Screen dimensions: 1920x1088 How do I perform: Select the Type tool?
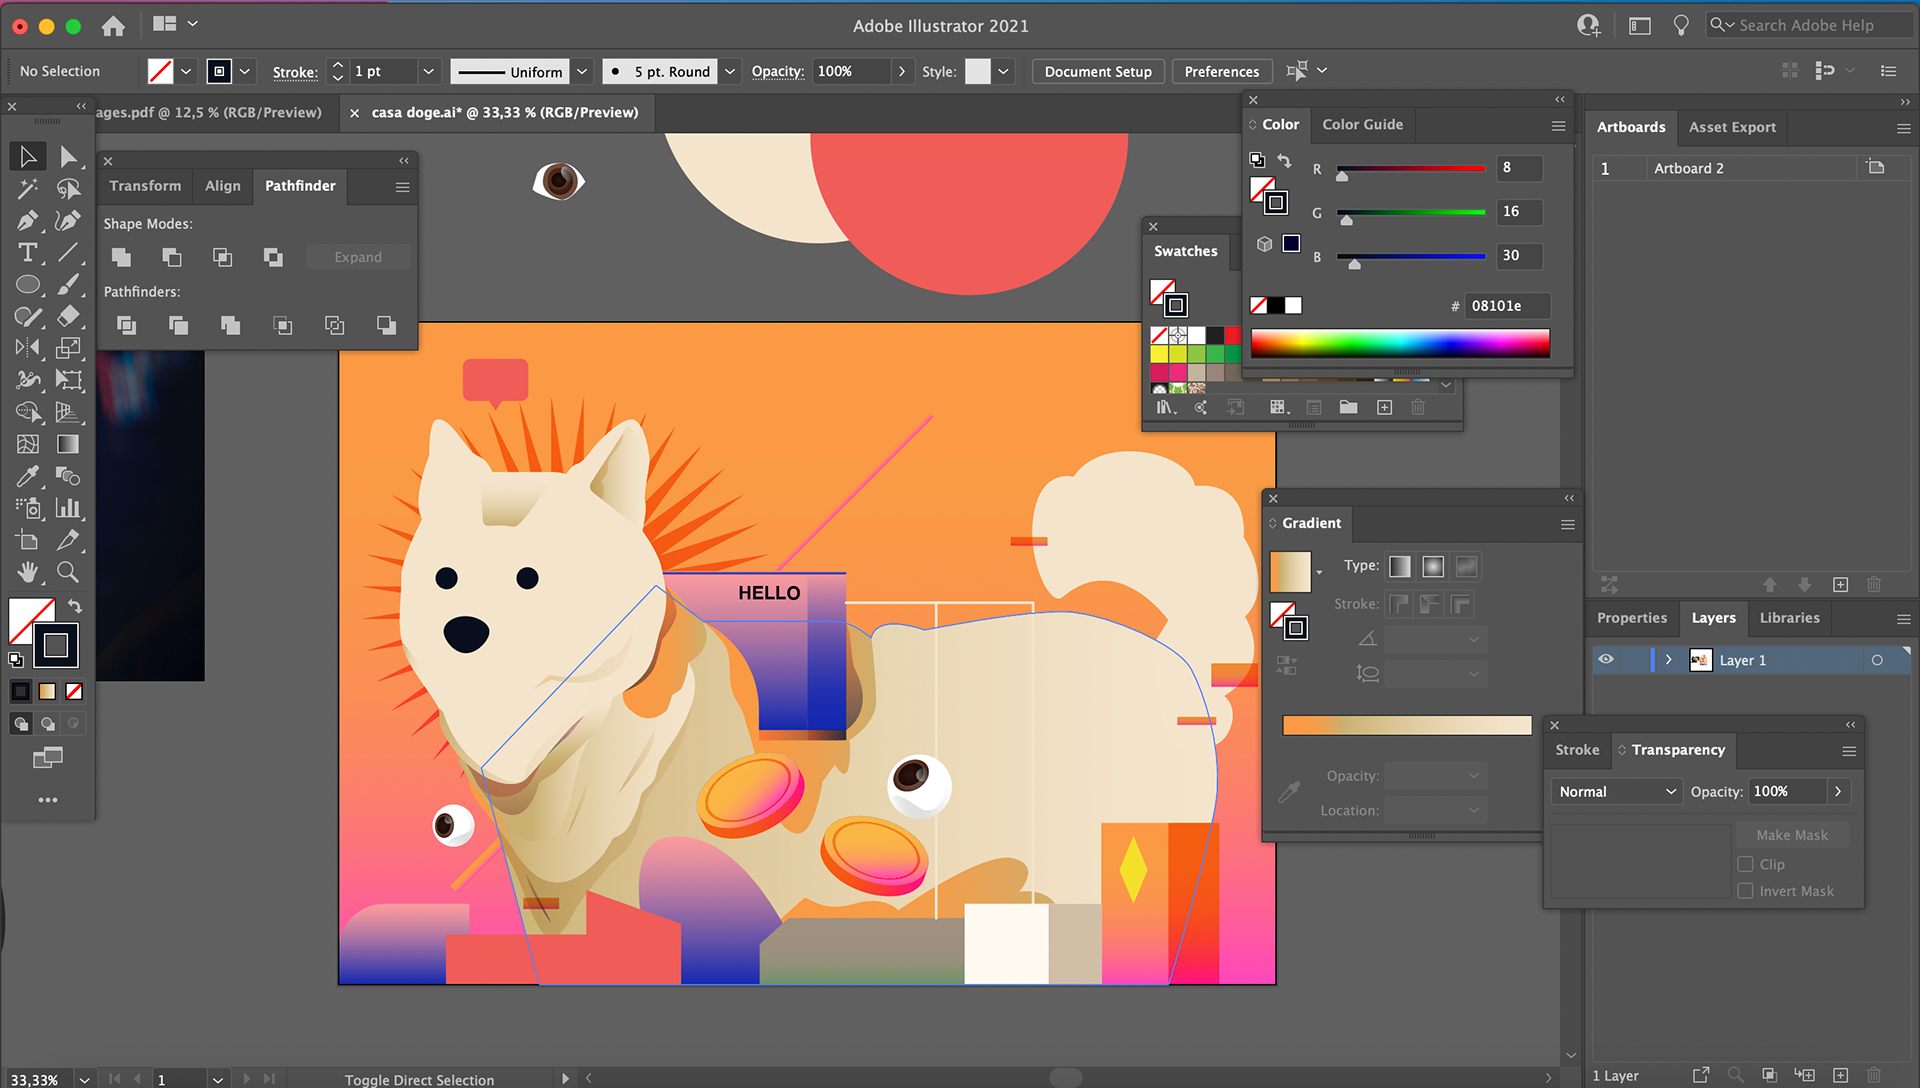coord(27,252)
